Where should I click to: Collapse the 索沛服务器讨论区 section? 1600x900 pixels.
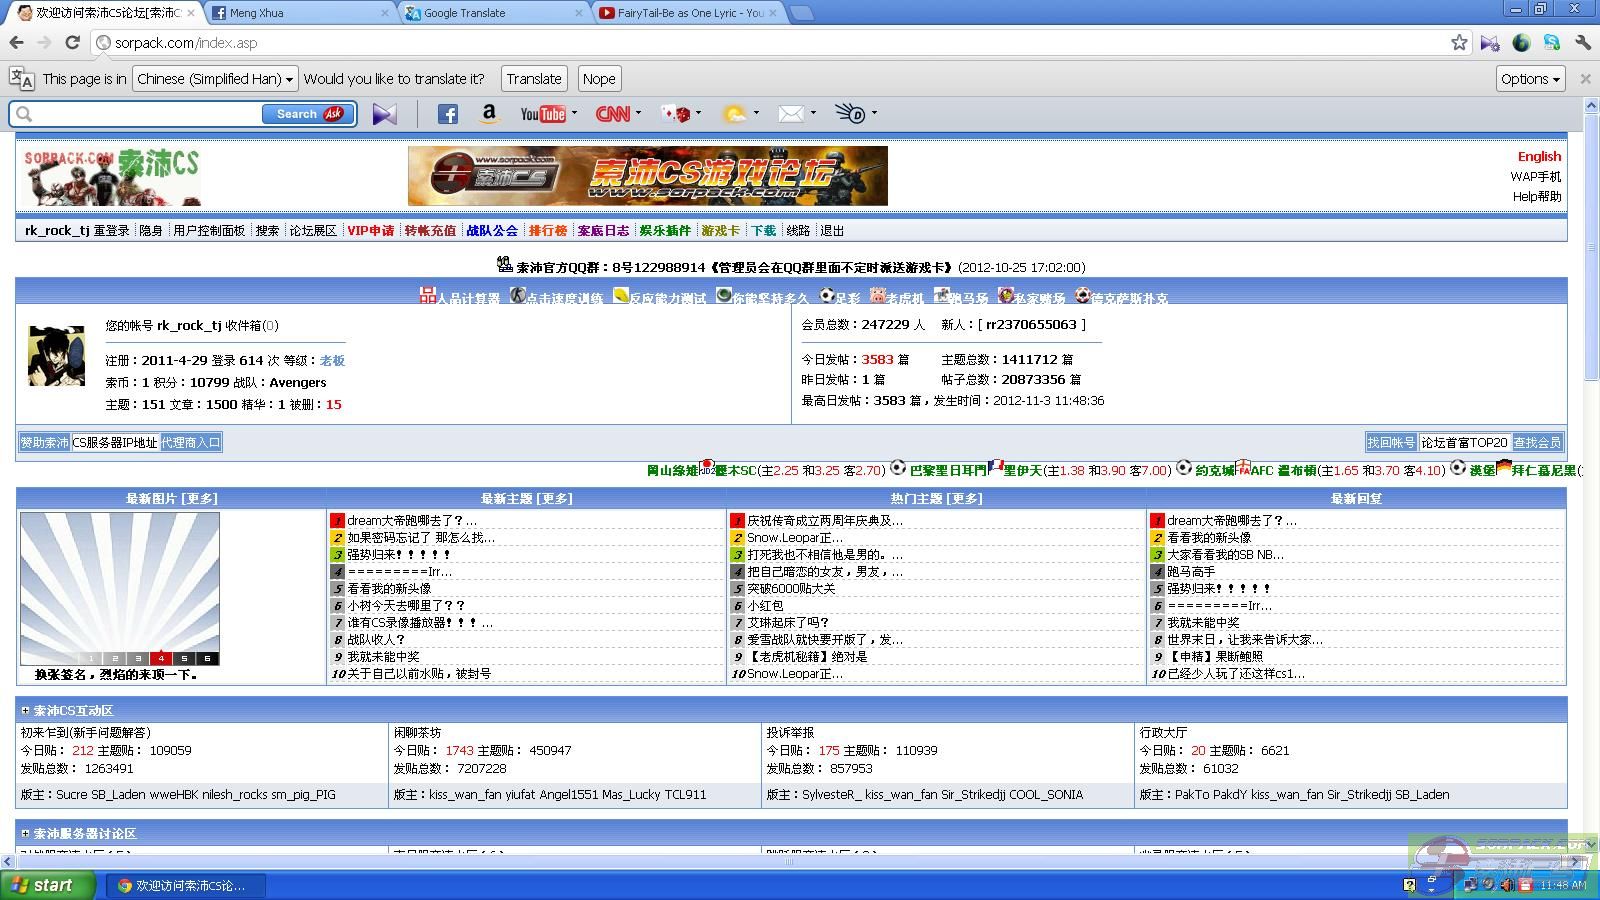tap(25, 833)
